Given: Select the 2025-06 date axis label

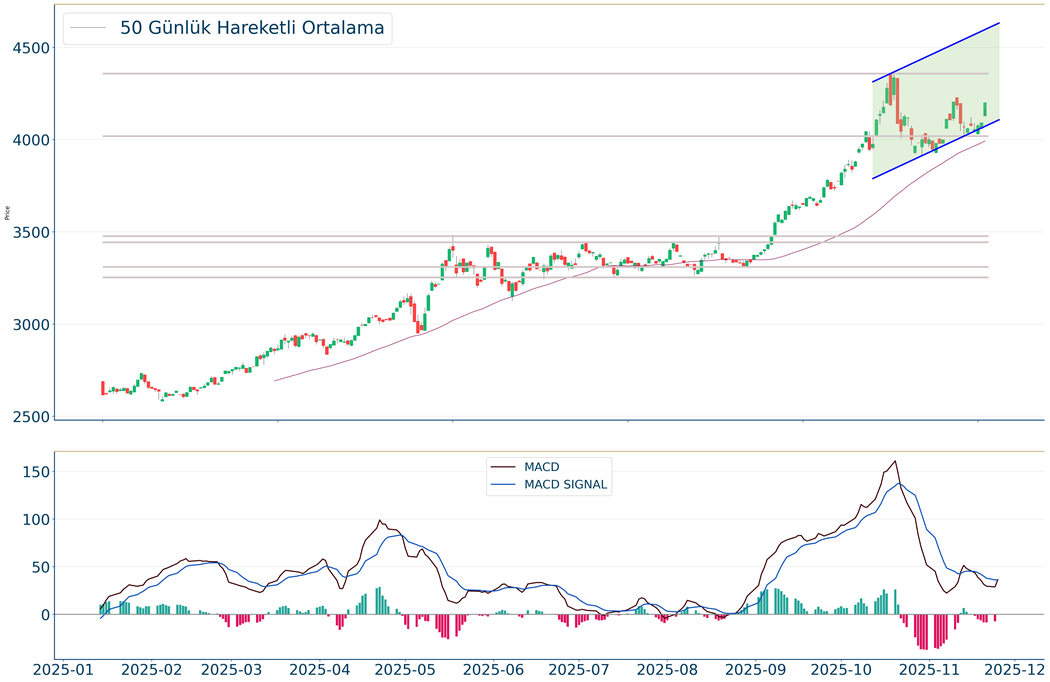Looking at the screenshot, I should (x=495, y=668).
